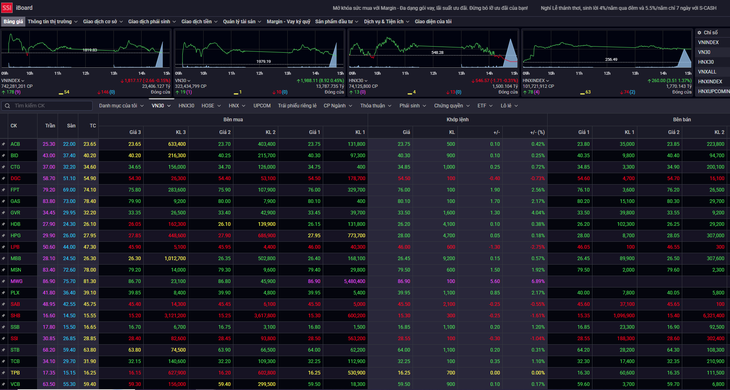
Task: Open the FPT ticker symbol
Action: pyautogui.click(x=15, y=190)
